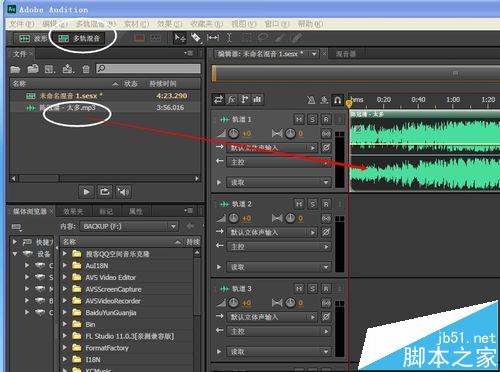
Task: Open the Effects Rack tab
Action: (x=73, y=211)
